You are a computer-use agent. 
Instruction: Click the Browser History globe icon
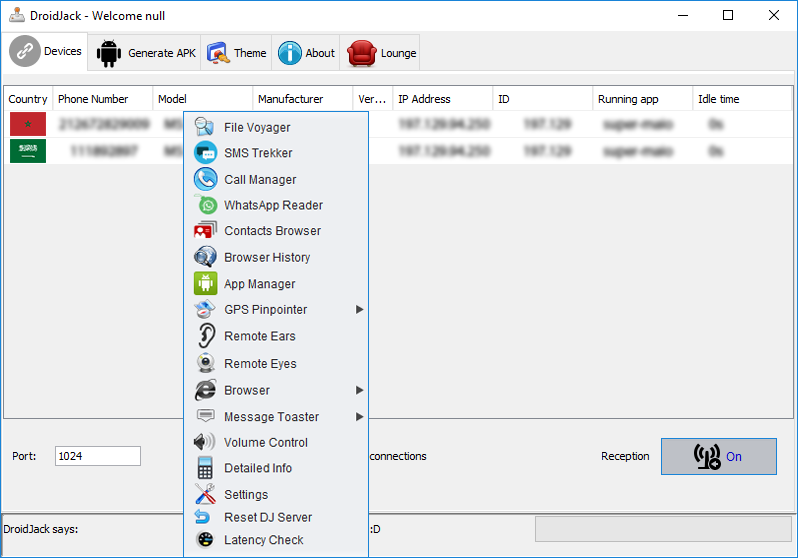[205, 257]
